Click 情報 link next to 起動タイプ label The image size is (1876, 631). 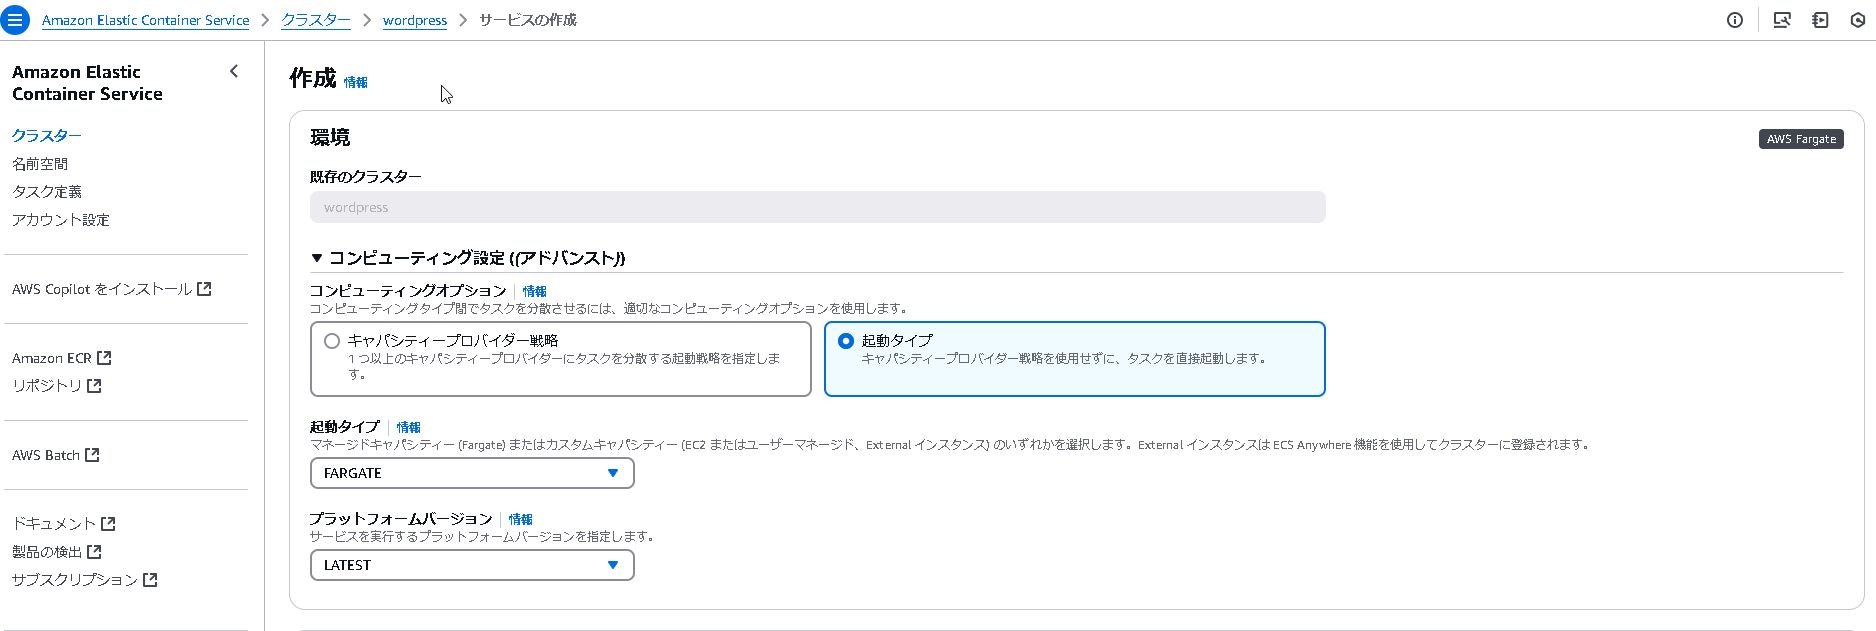(x=409, y=428)
